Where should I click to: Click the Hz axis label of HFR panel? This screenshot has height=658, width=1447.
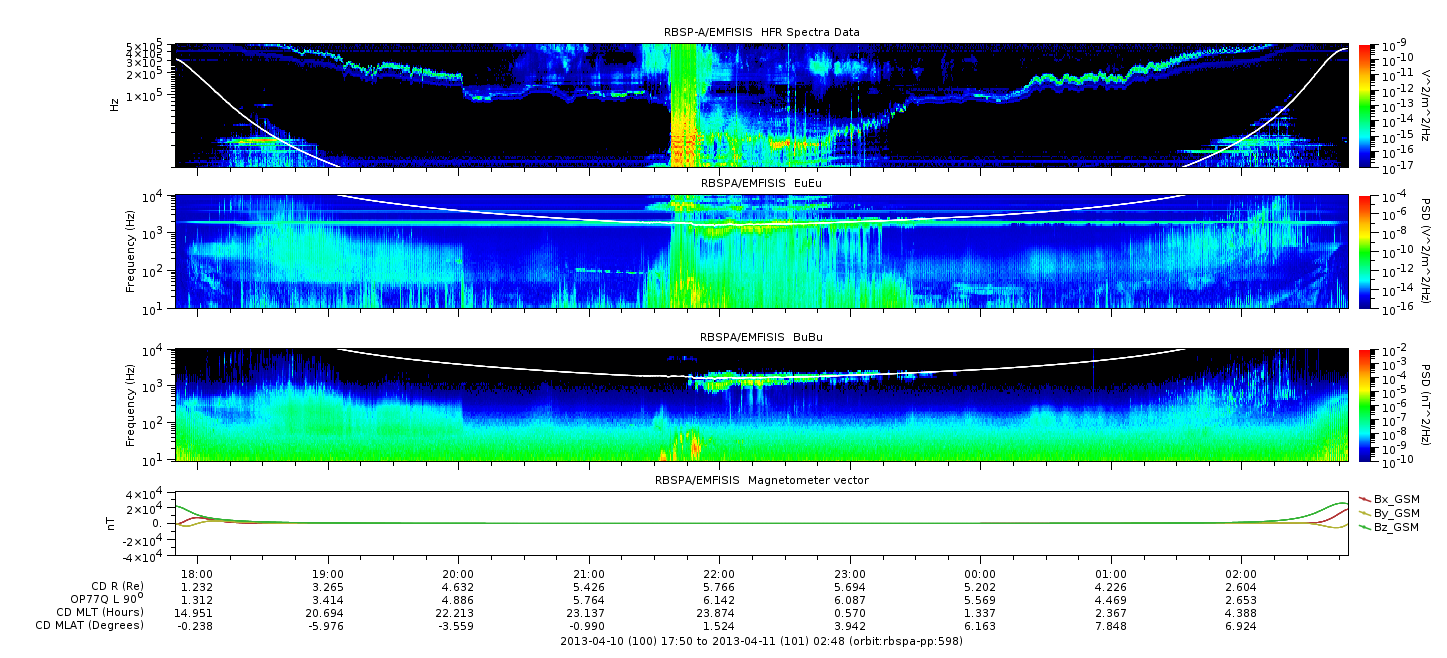pos(115,104)
